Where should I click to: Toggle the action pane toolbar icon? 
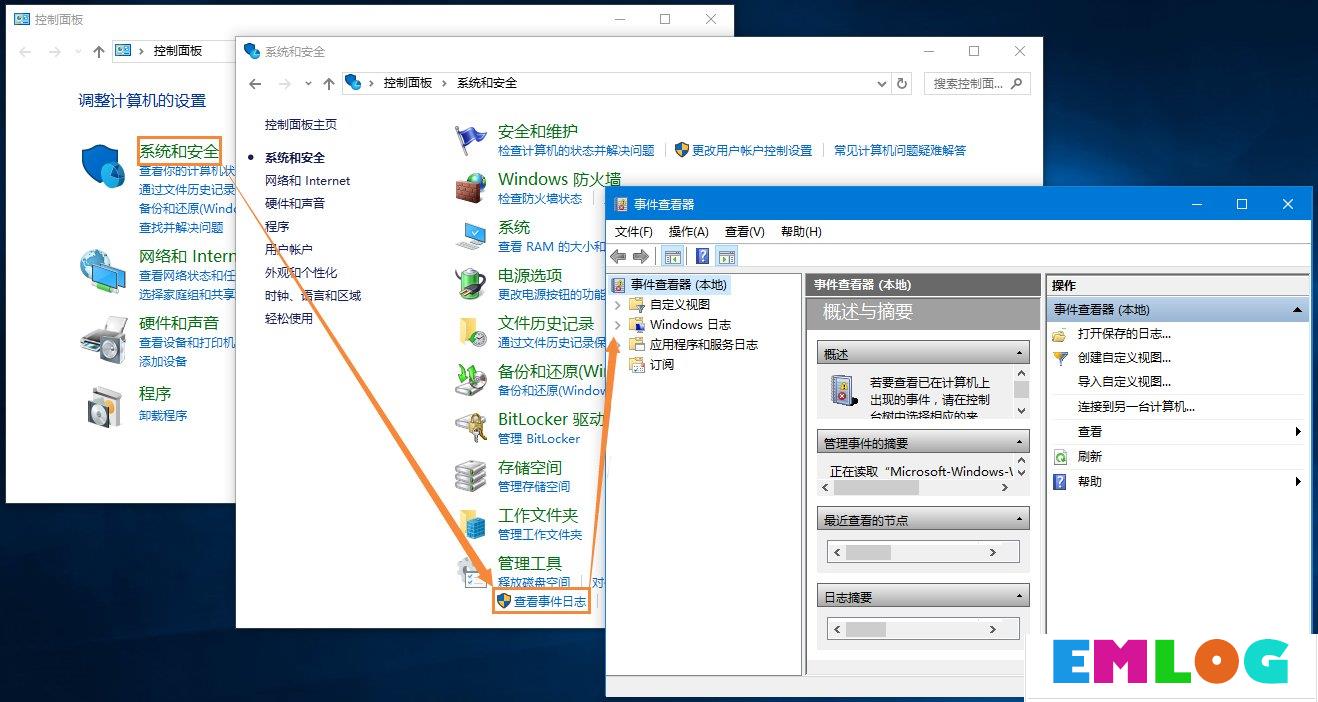pyautogui.click(x=727, y=257)
